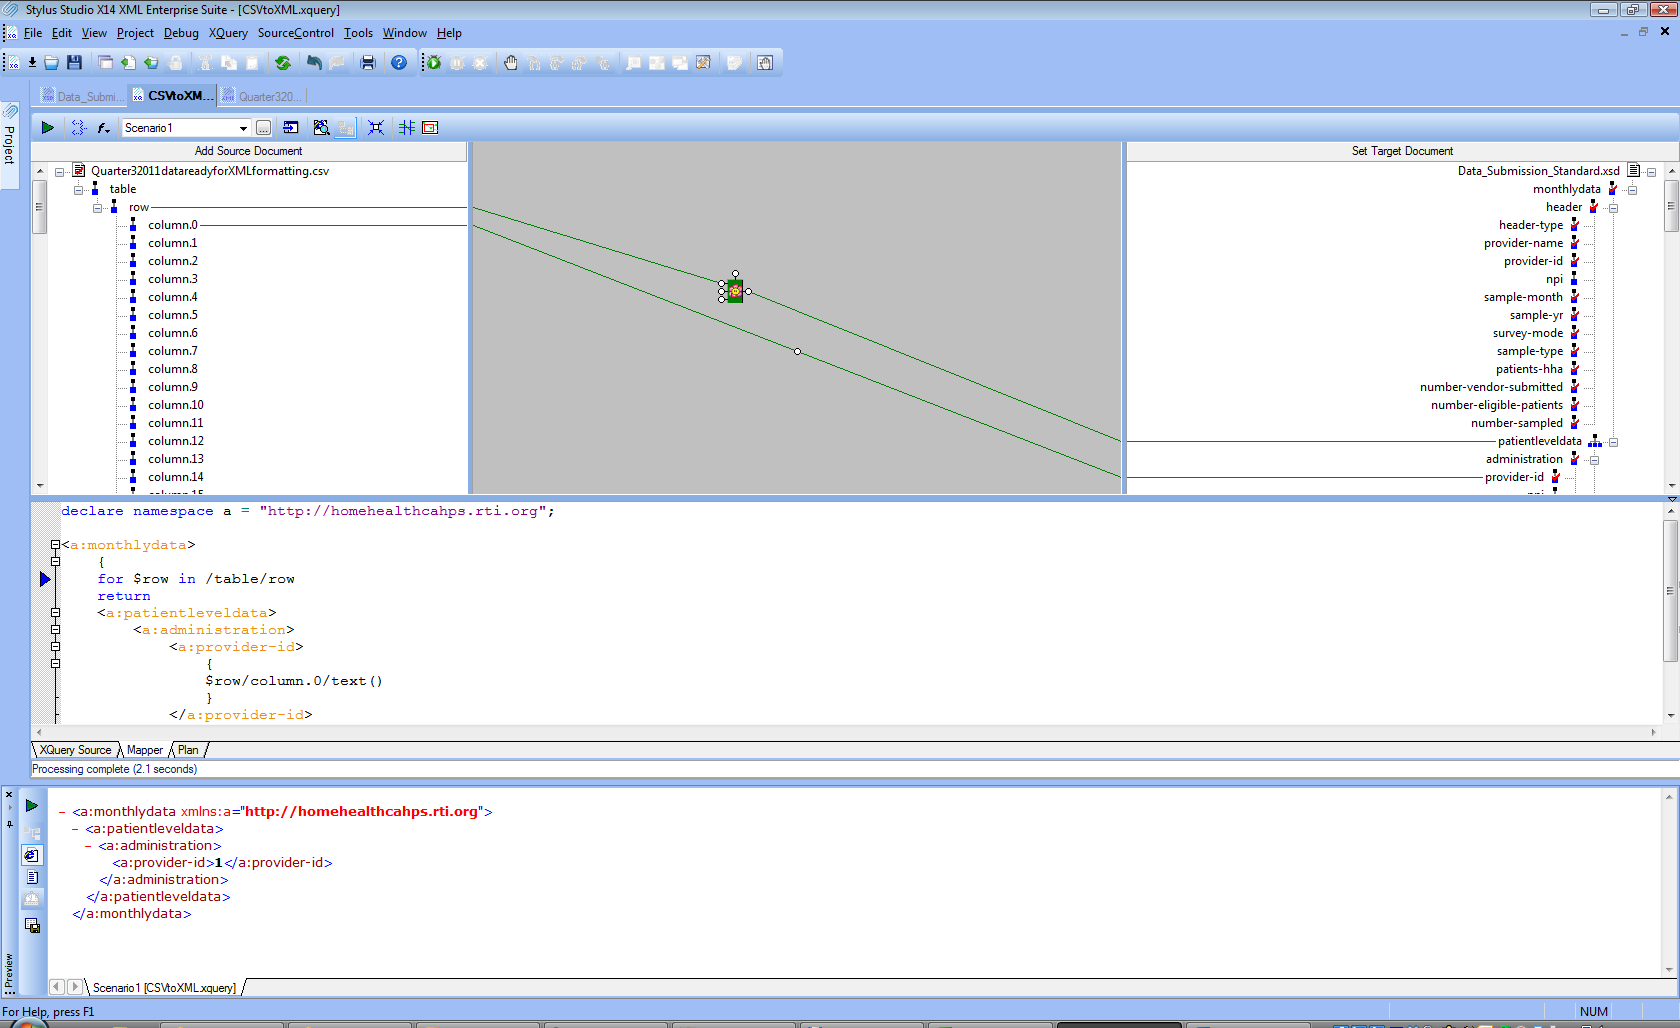
Task: Click the green Refresh/reload icon in the toolbar
Action: click(x=283, y=63)
